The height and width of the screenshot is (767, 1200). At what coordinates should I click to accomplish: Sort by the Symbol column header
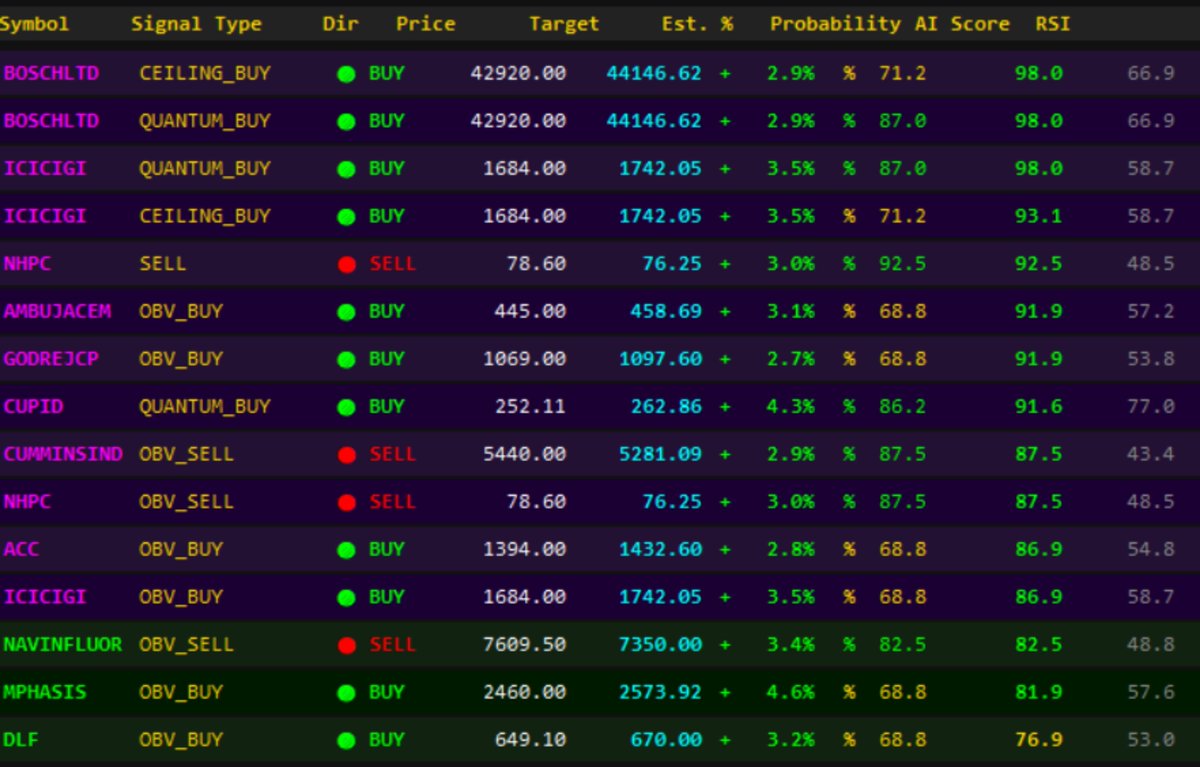(34, 24)
